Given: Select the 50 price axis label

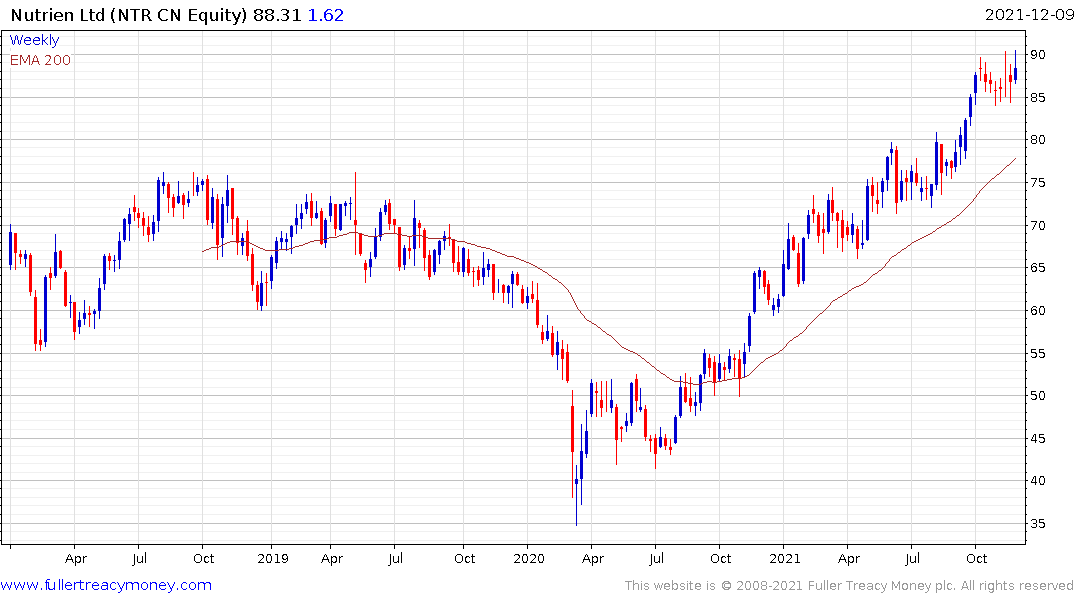Looking at the screenshot, I should [1037, 396].
